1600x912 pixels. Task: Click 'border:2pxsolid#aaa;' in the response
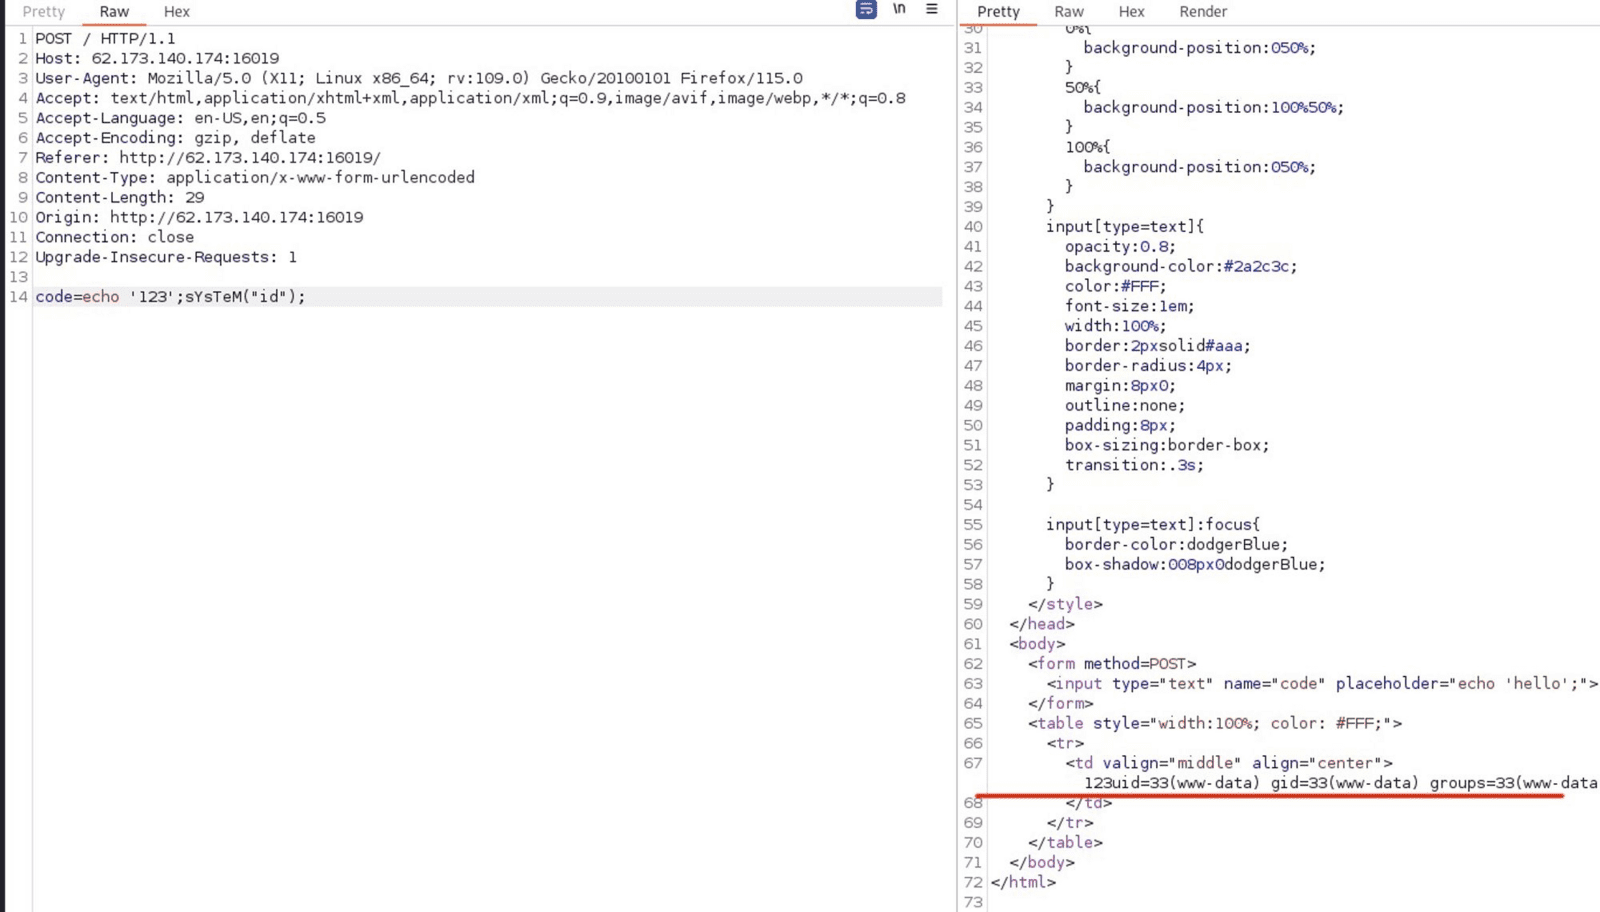tap(1157, 346)
